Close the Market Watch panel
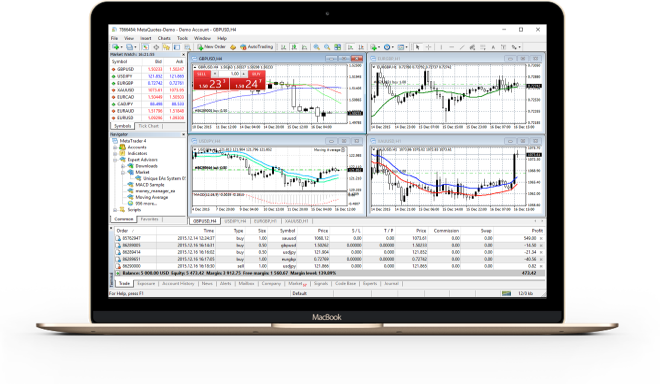This screenshot has height=384, width=660. [183, 55]
